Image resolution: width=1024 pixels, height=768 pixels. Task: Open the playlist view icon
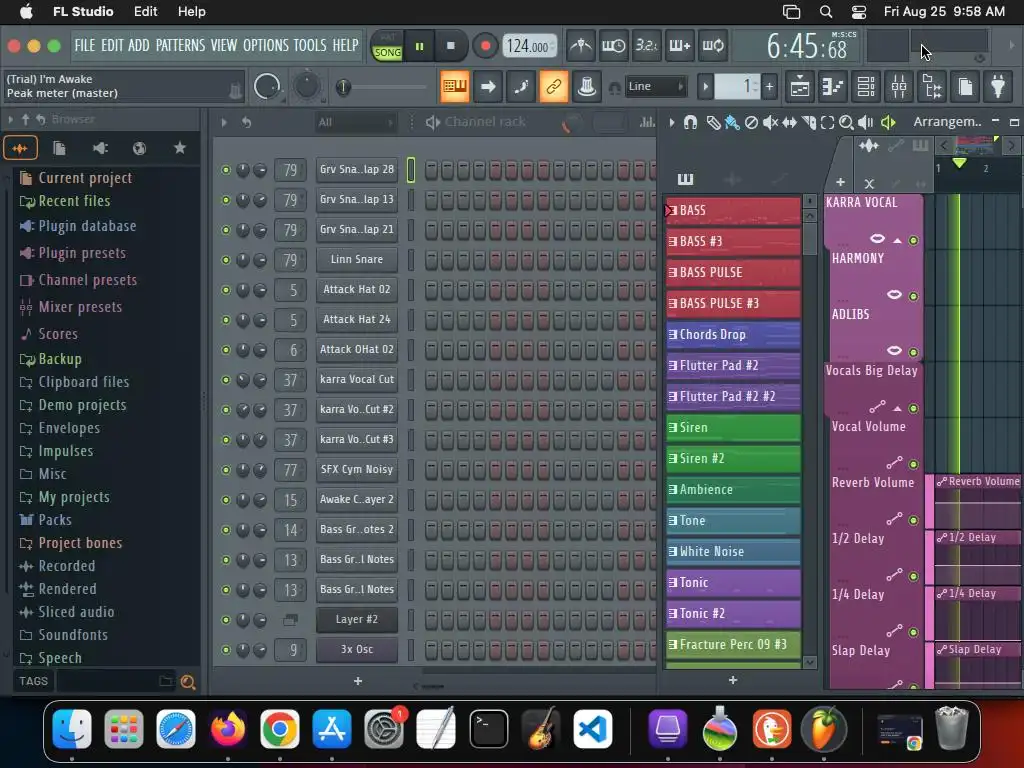click(800, 86)
